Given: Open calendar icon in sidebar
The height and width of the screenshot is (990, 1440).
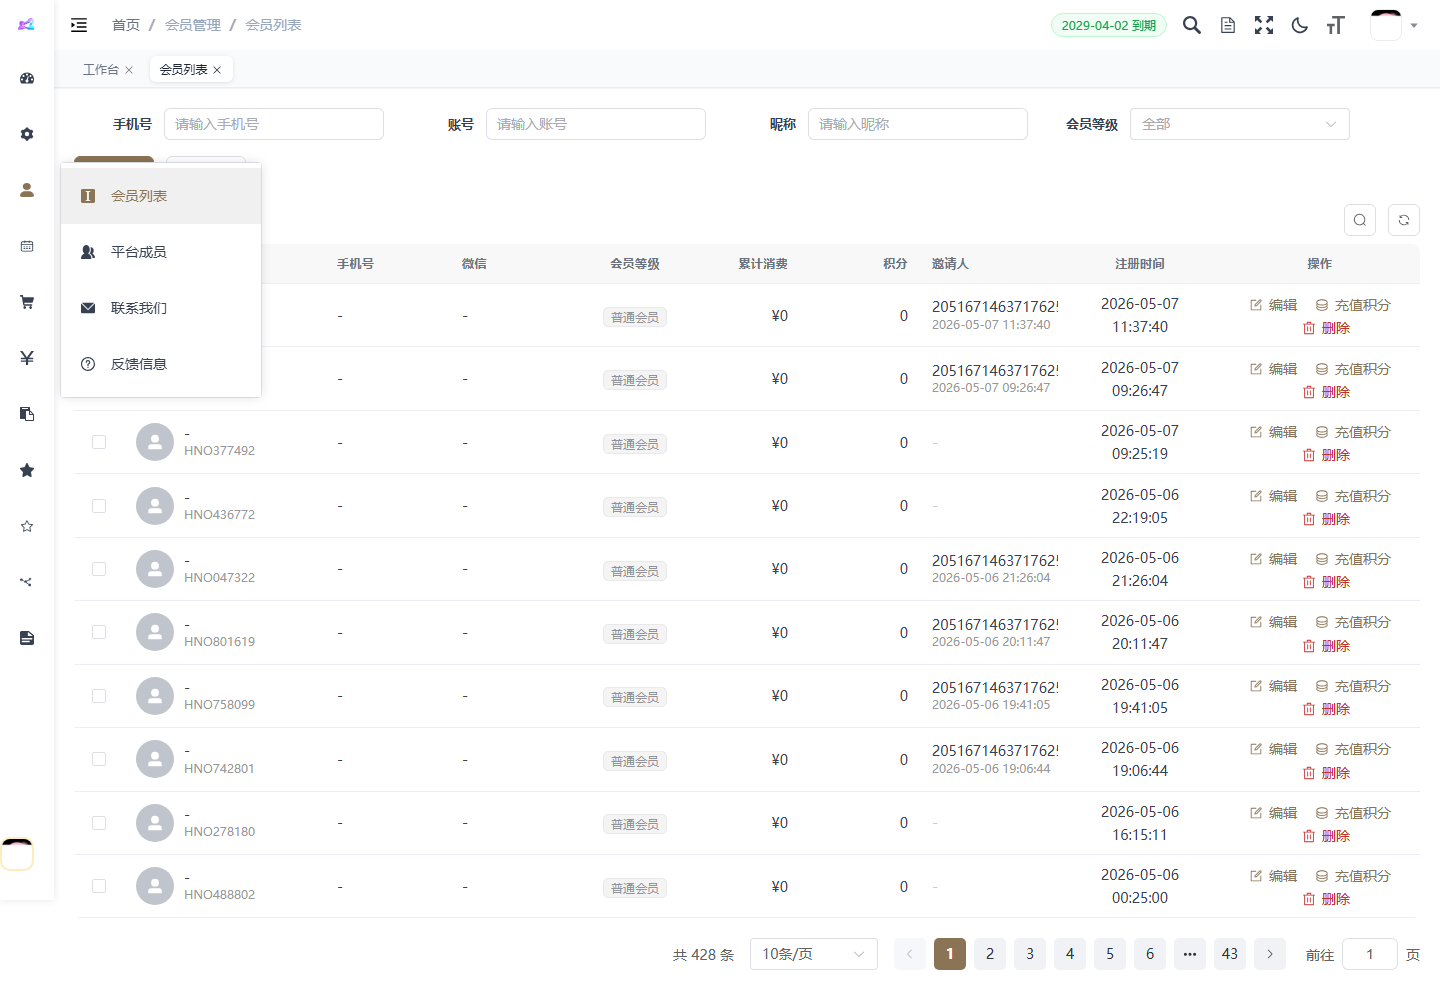Looking at the screenshot, I should pyautogui.click(x=27, y=246).
